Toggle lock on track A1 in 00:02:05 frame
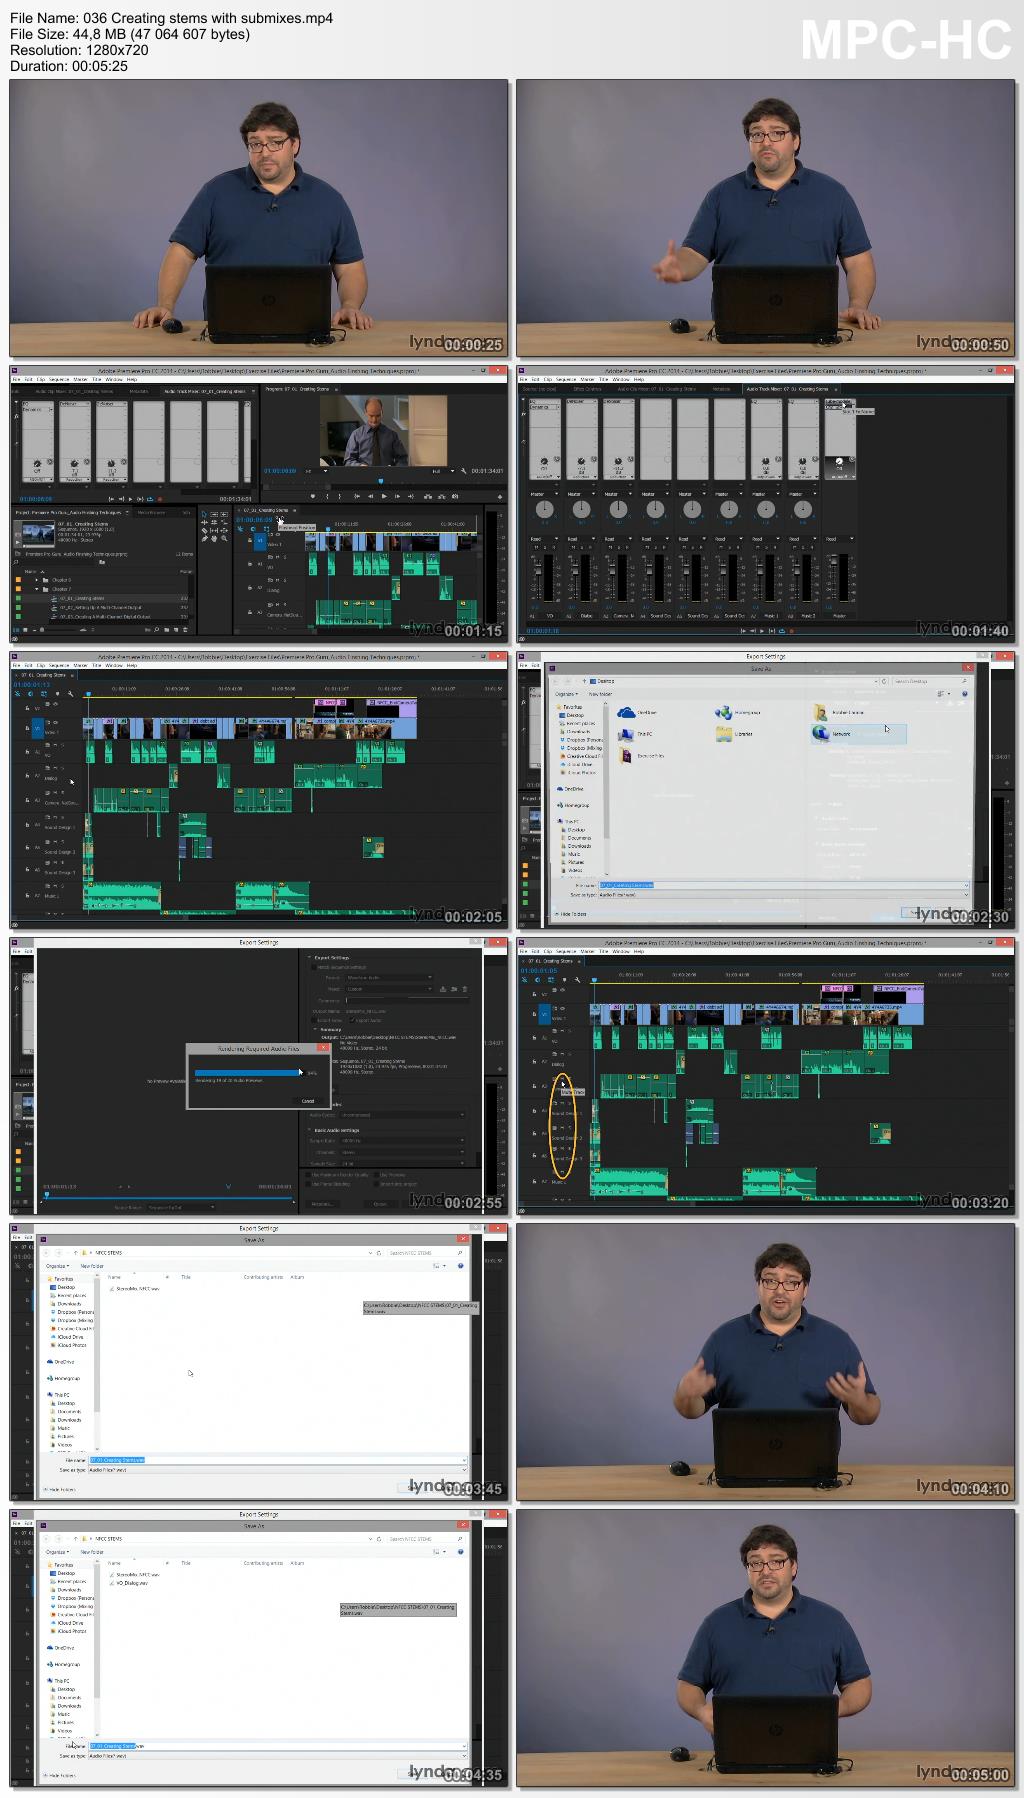 27,752
